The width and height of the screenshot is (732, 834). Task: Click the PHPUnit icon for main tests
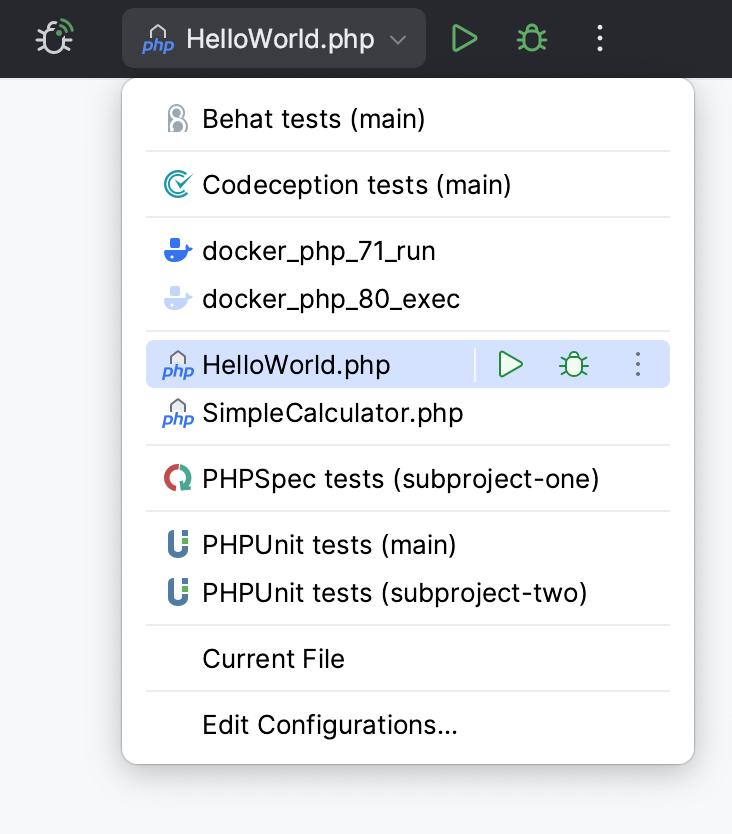coord(177,544)
